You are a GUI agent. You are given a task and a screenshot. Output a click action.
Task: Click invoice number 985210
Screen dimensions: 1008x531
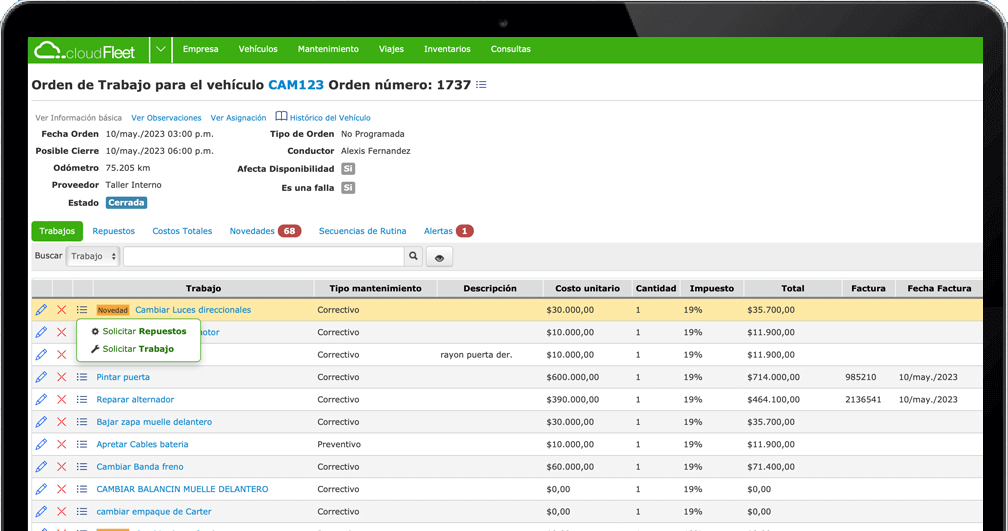point(861,377)
